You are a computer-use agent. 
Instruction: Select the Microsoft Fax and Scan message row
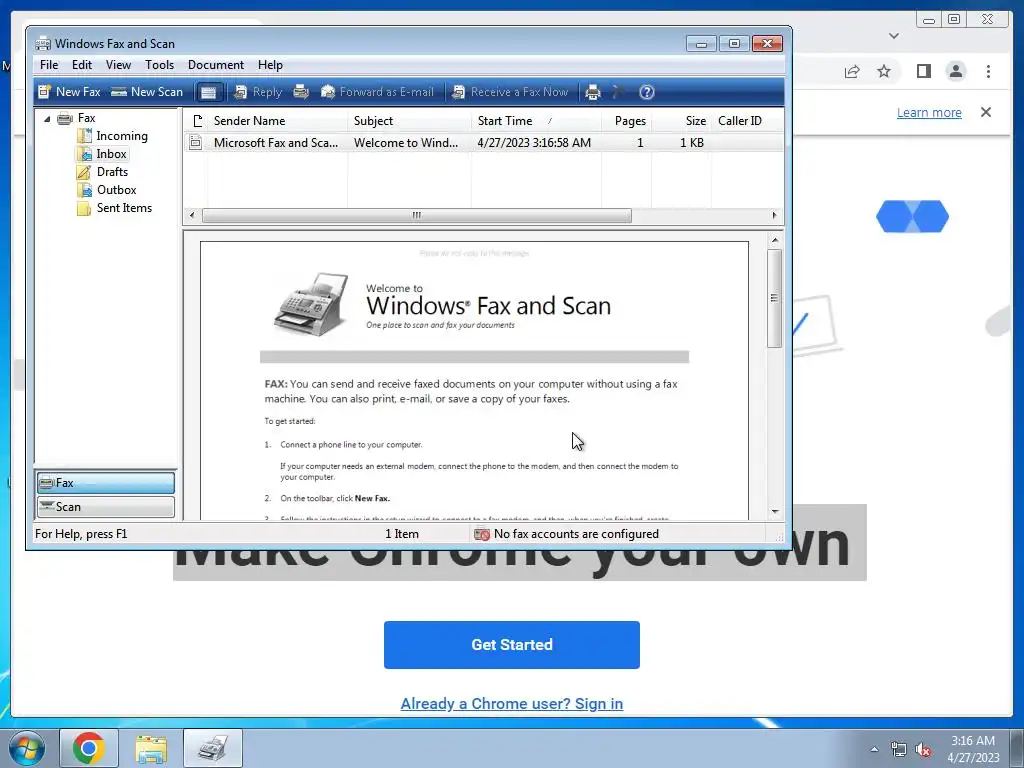click(483, 142)
